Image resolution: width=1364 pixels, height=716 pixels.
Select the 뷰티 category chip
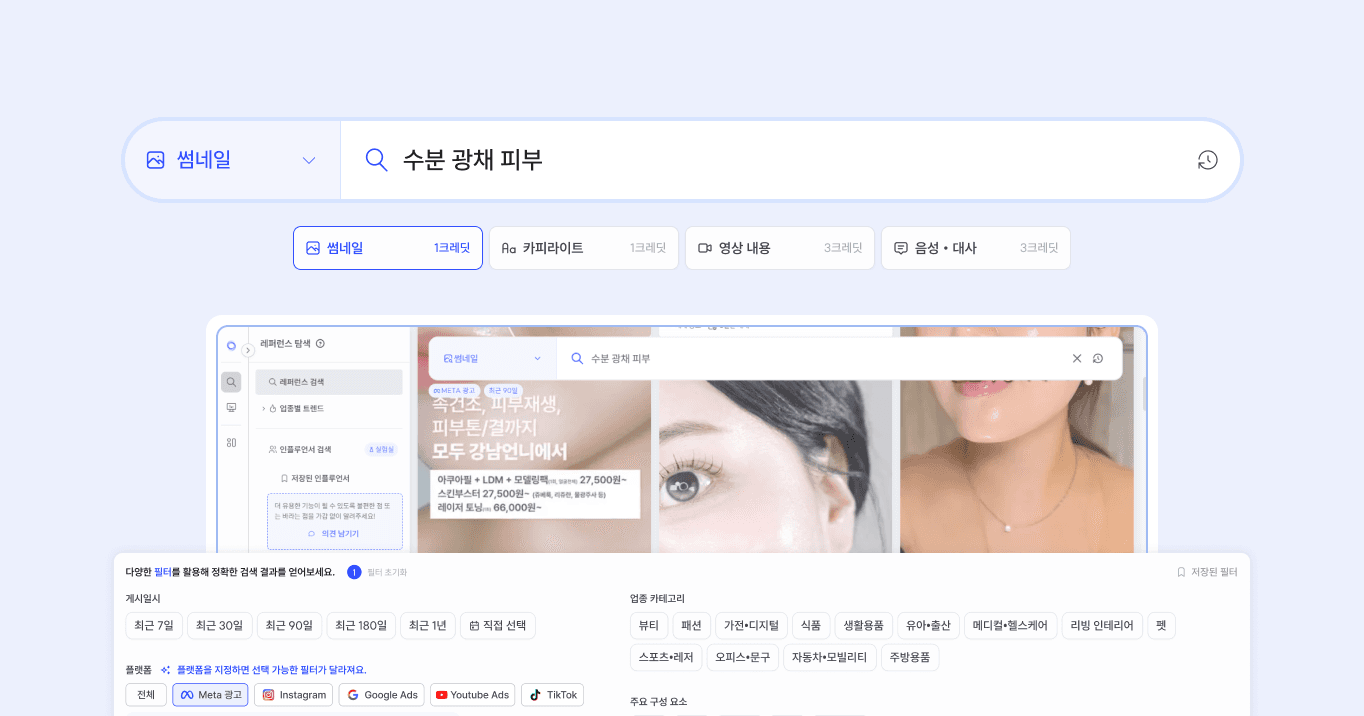pyautogui.click(x=649, y=626)
